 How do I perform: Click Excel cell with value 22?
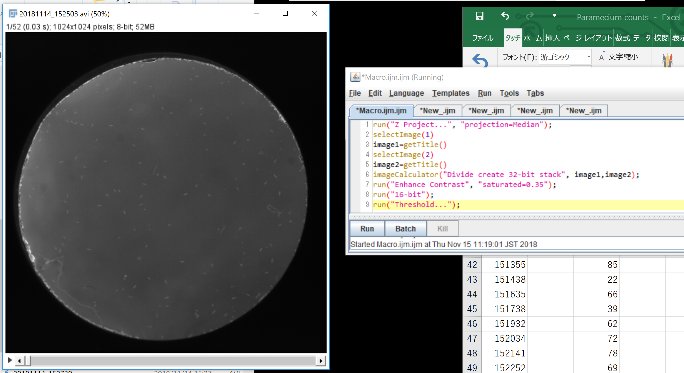point(596,279)
